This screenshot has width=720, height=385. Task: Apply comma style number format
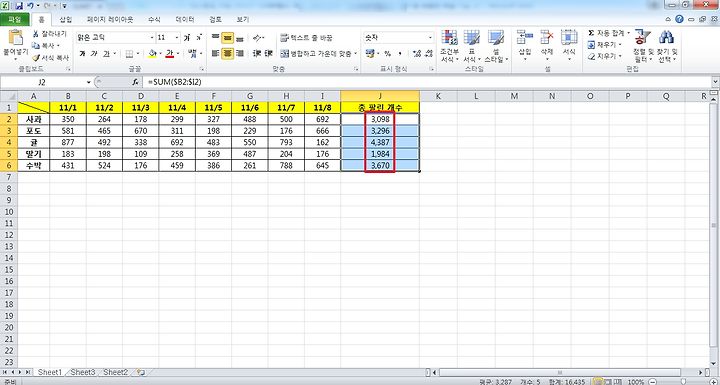click(400, 54)
